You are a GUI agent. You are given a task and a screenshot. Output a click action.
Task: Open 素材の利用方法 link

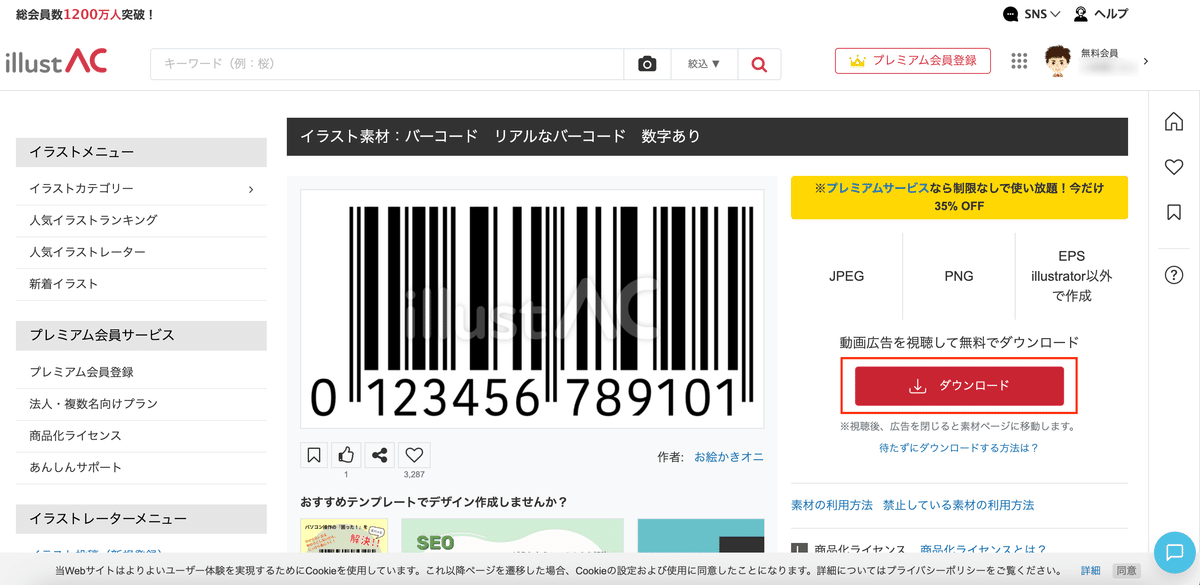pyautogui.click(x=832, y=505)
